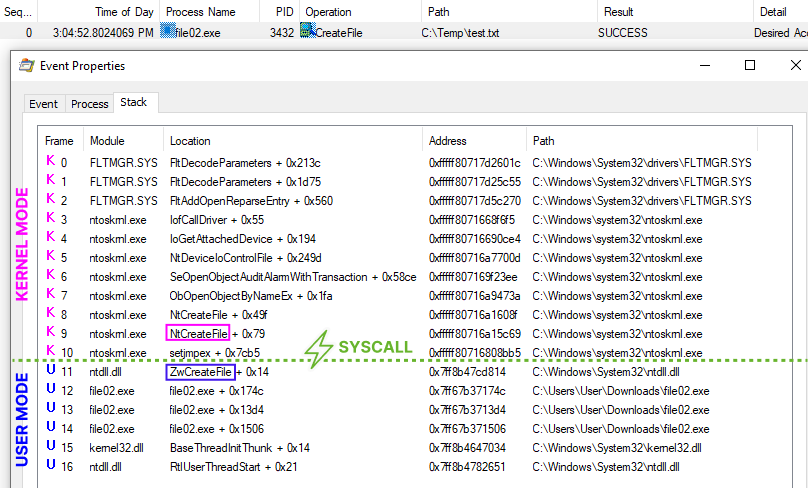Minimize the Event Properties window

pyautogui.click(x=705, y=65)
